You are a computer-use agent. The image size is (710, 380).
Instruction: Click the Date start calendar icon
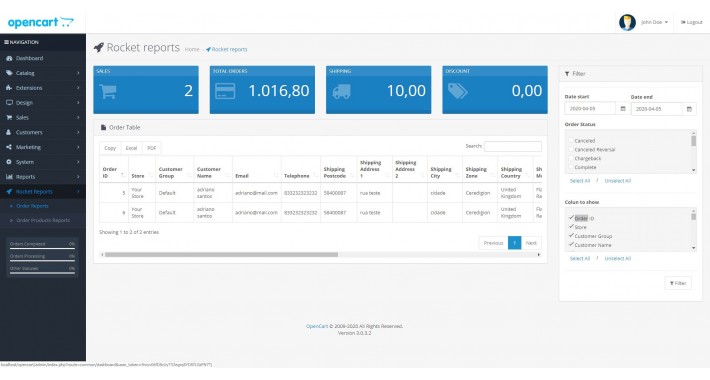point(623,109)
